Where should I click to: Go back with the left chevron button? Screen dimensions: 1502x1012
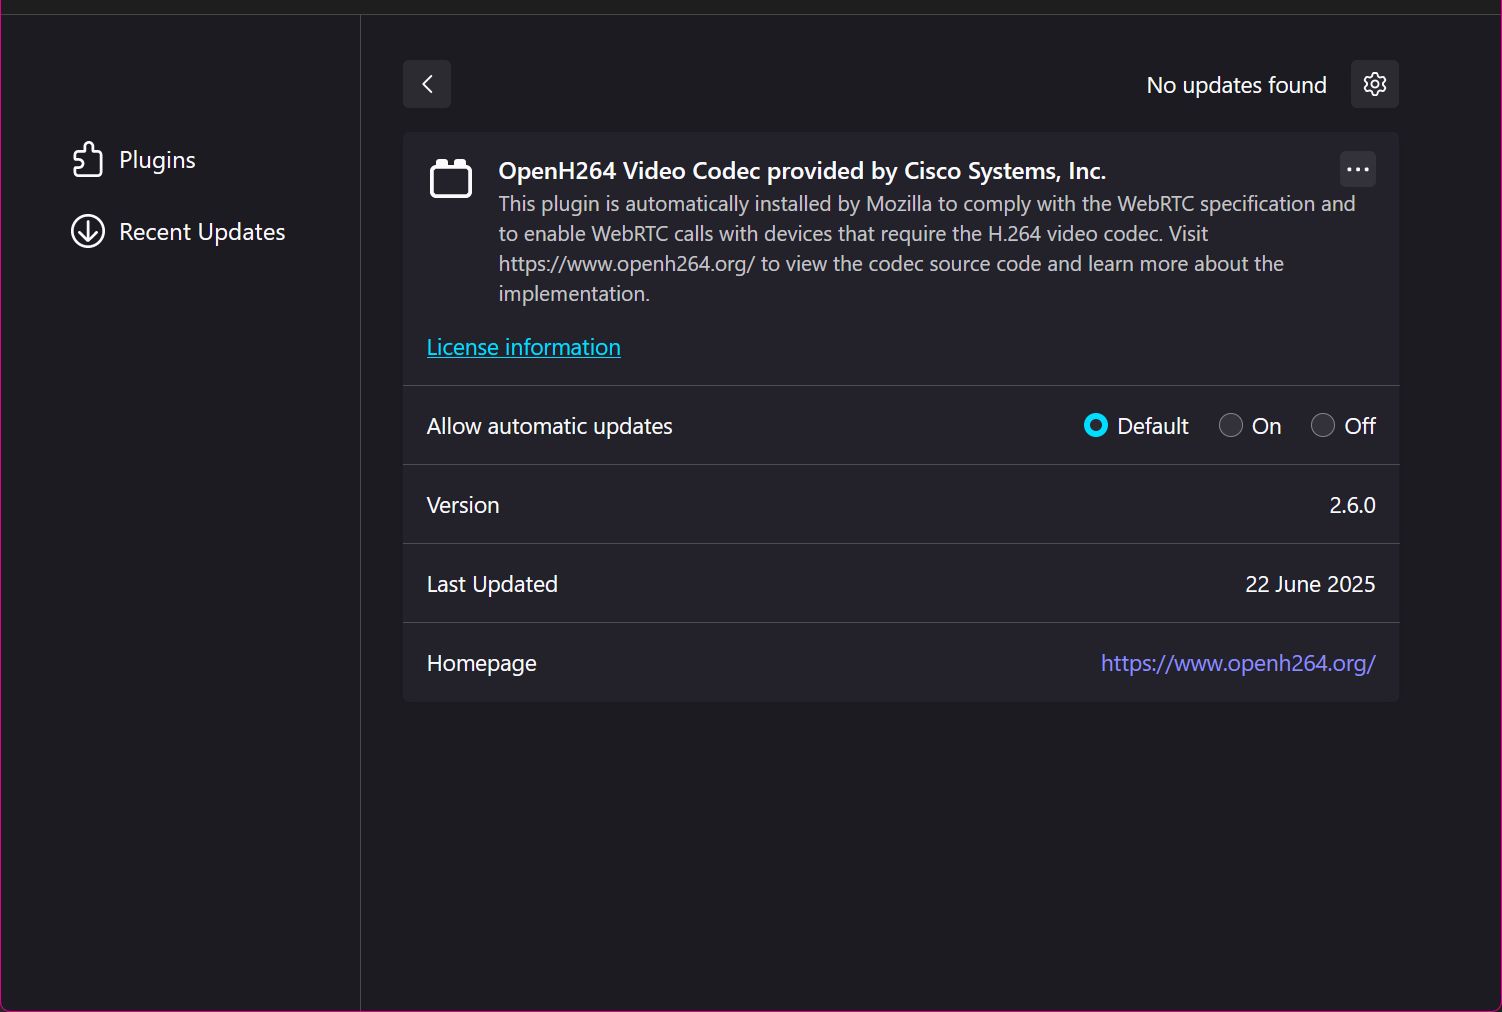(427, 84)
